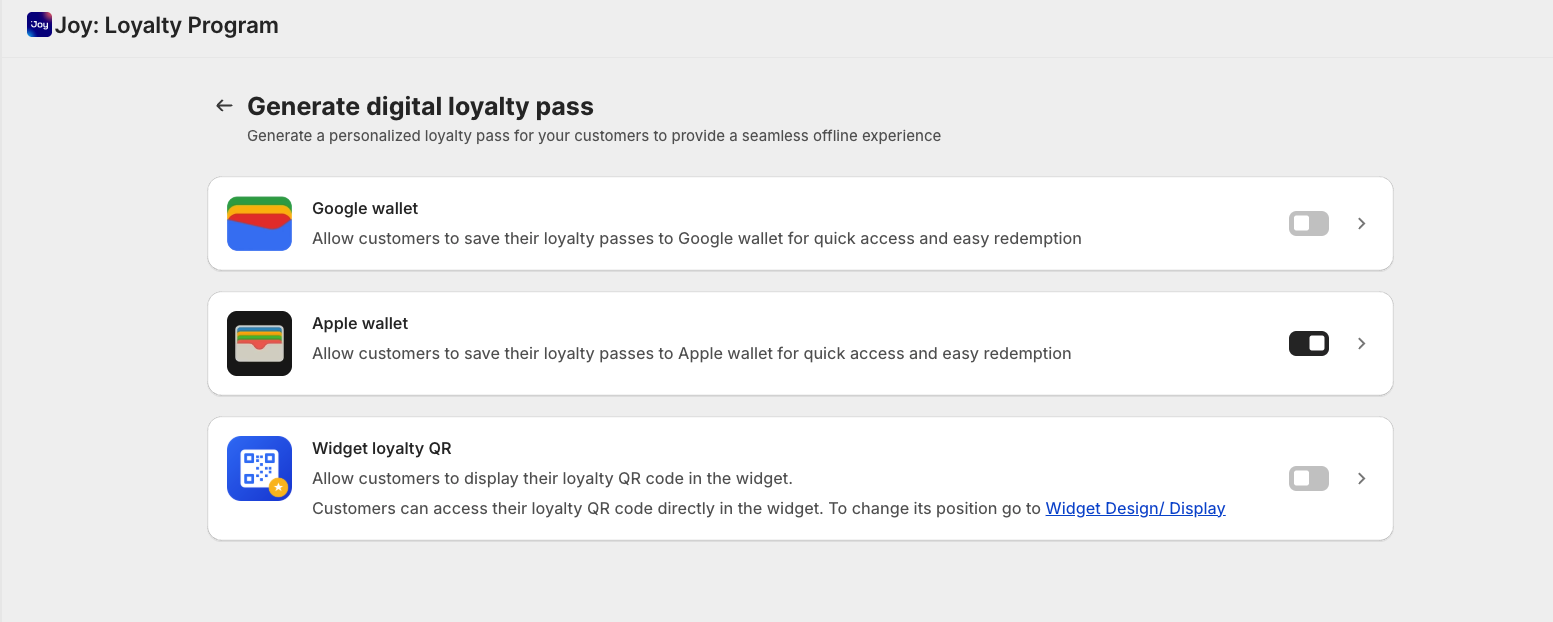Image resolution: width=1553 pixels, height=622 pixels.
Task: Click the "Google wallet" card title
Action: click(x=365, y=209)
